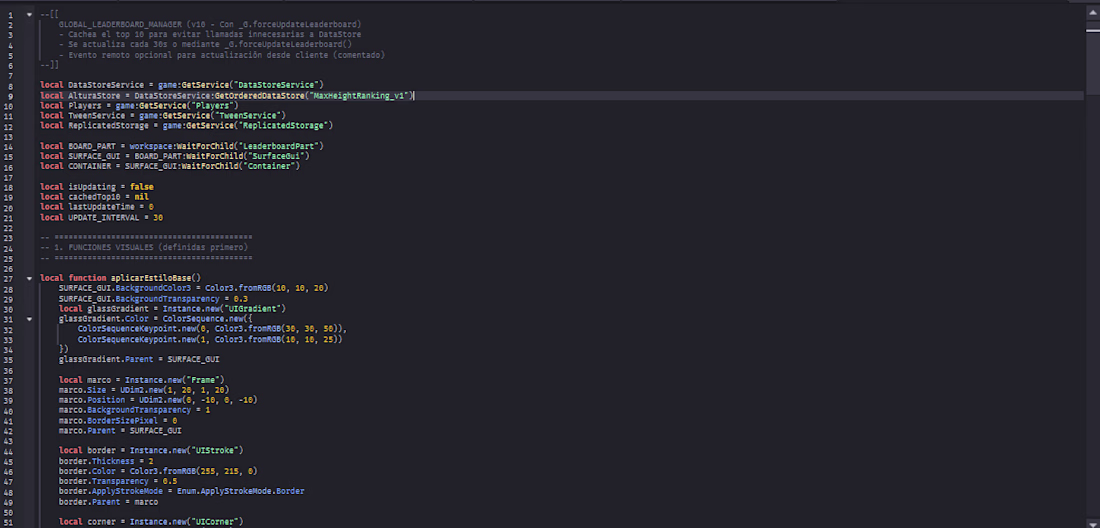Click the vertical scrollbar thumb
Image resolution: width=1100 pixels, height=528 pixels.
pos(1093,22)
